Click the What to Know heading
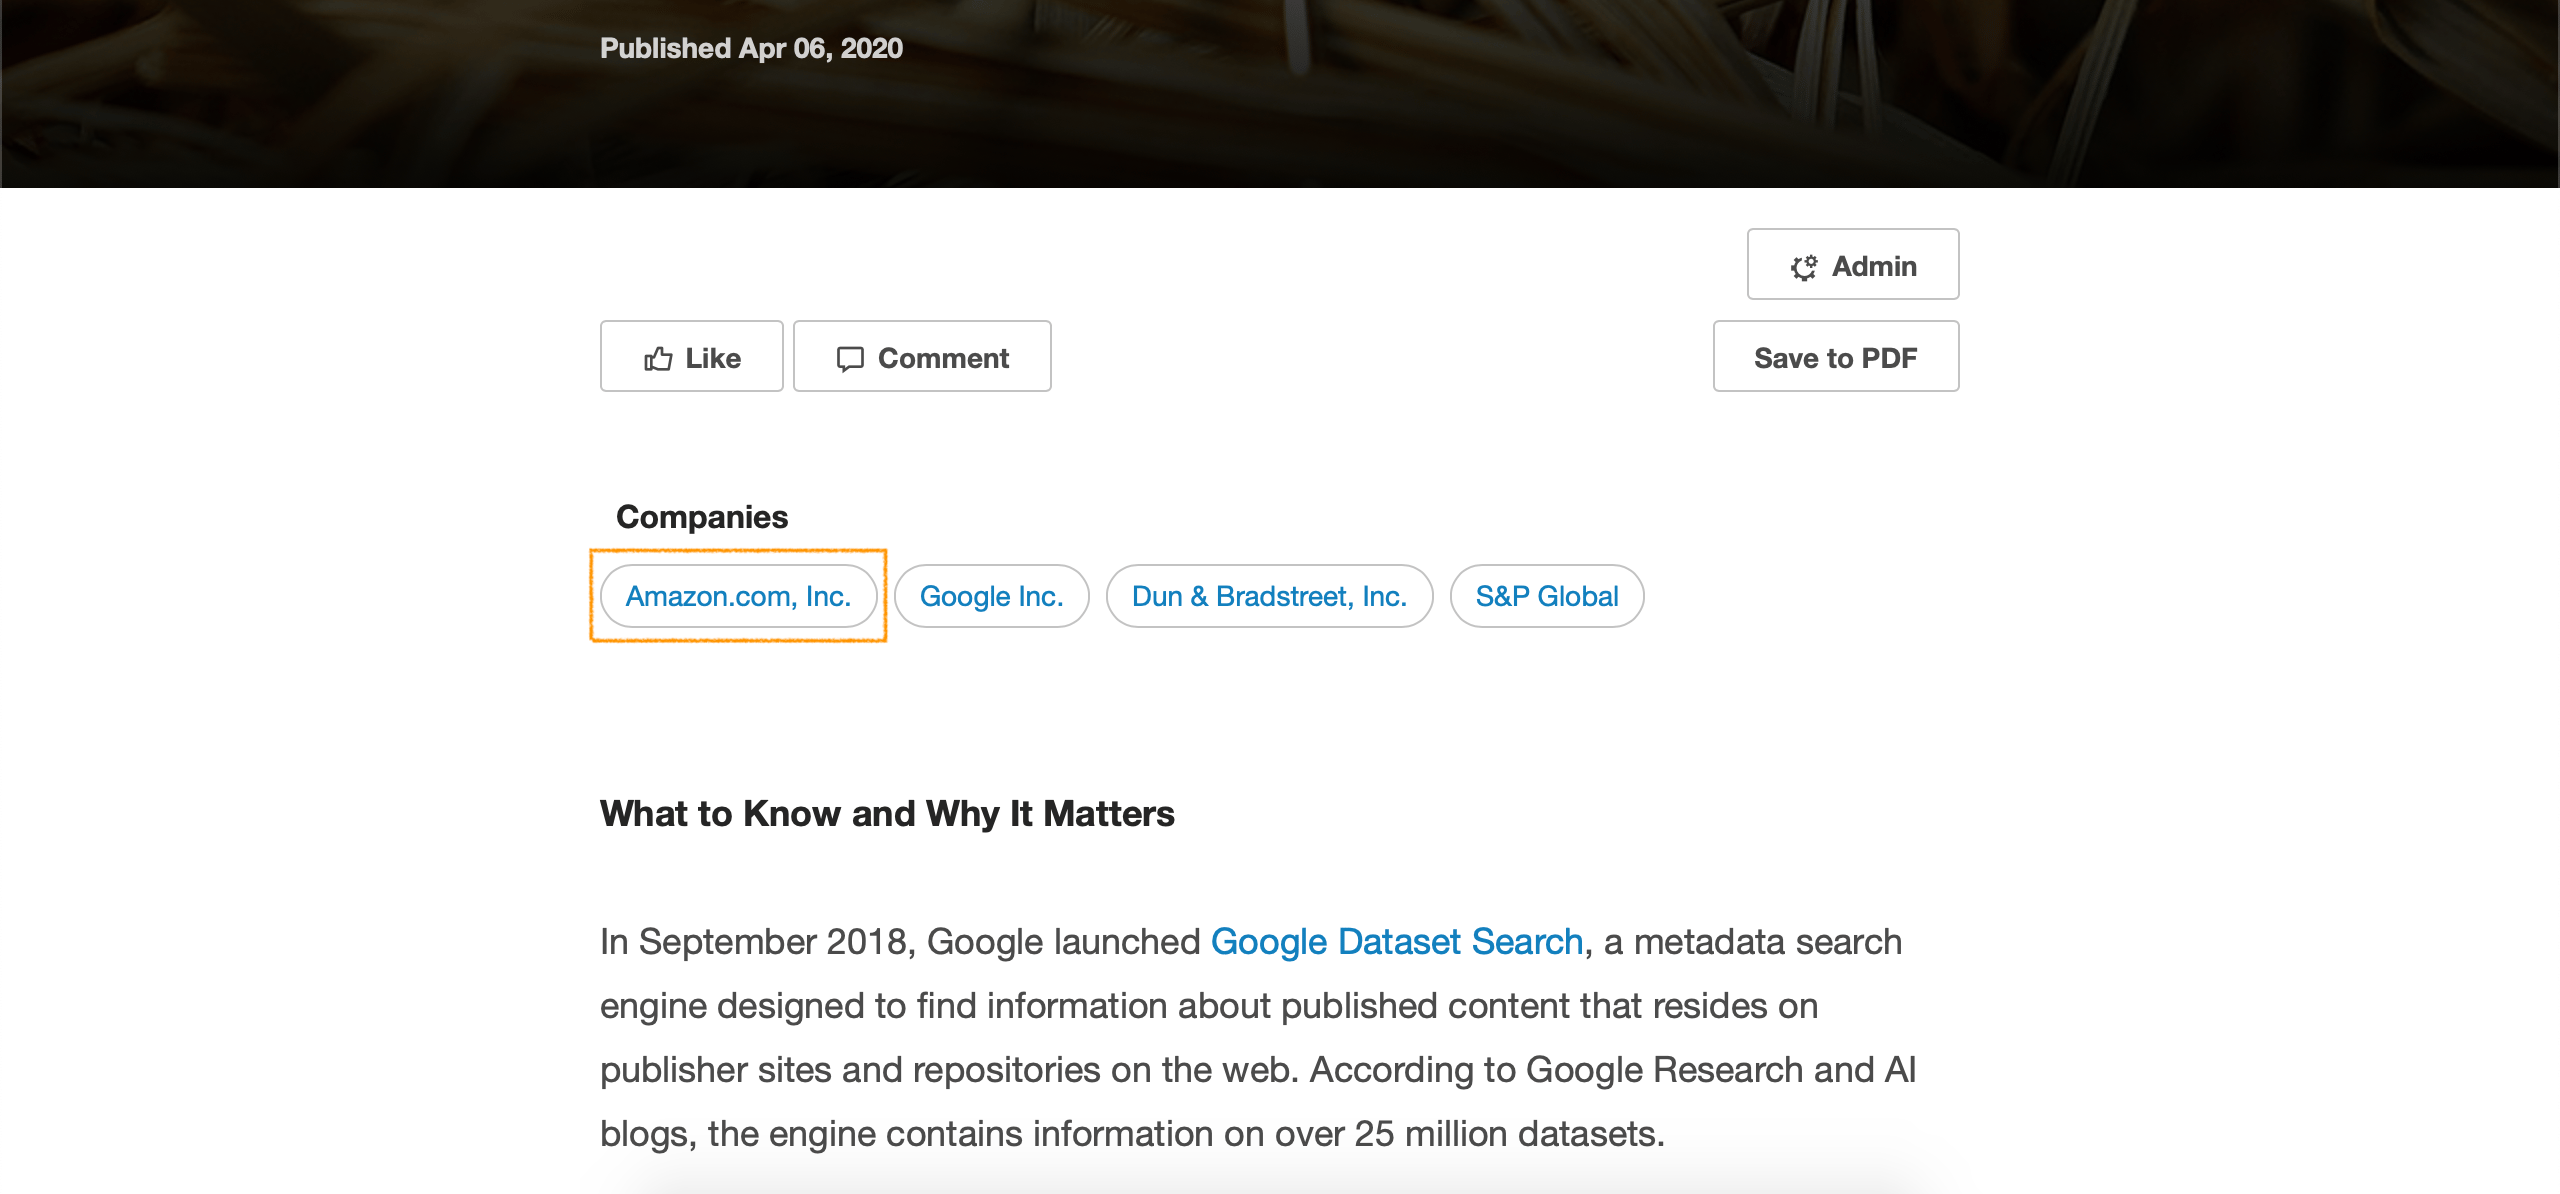Viewport: 2560px width, 1194px height. (887, 814)
